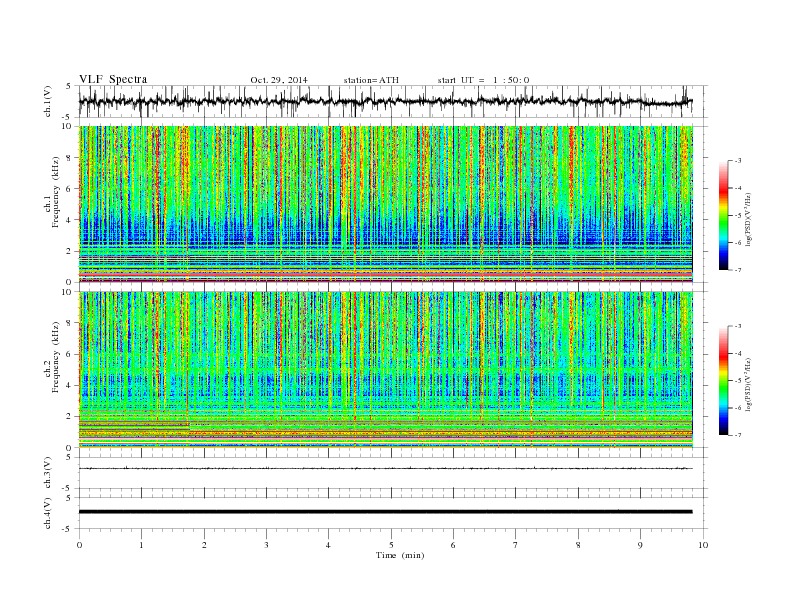Click the ch.3 flat waveform trace
Screen dimensions: 792x612
coord(385,469)
